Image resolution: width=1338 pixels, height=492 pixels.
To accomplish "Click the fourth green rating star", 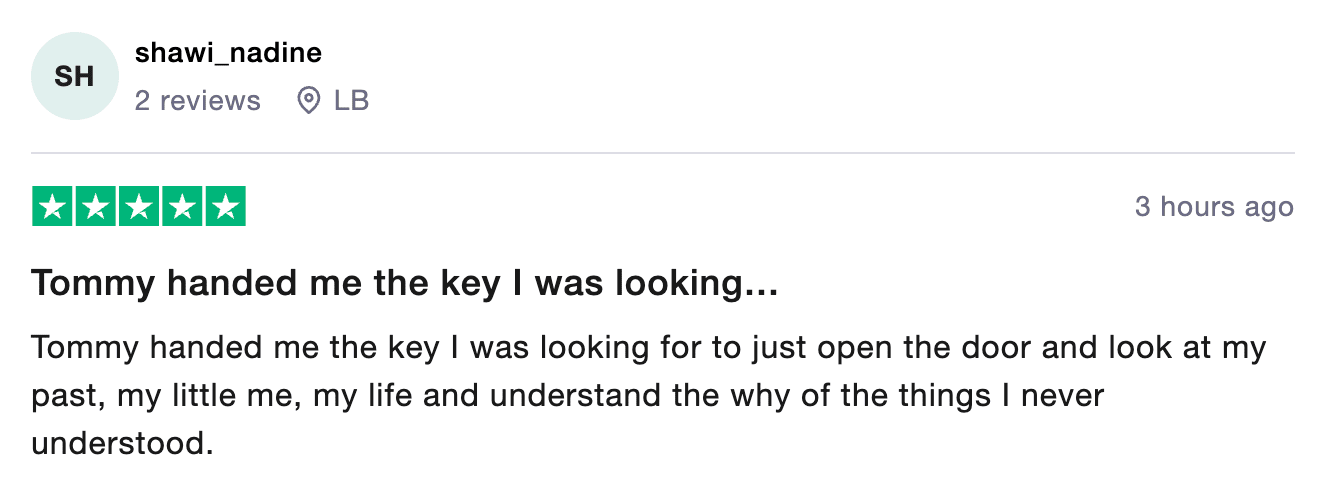I will pyautogui.click(x=182, y=206).
